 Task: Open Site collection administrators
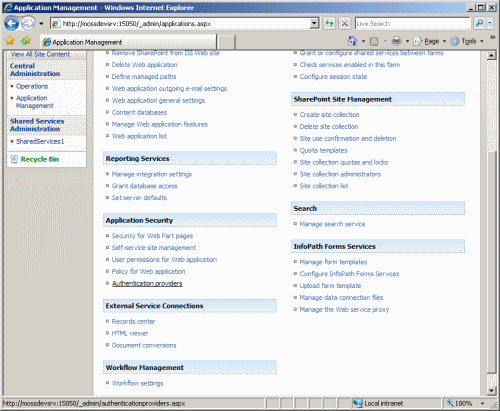(340, 174)
